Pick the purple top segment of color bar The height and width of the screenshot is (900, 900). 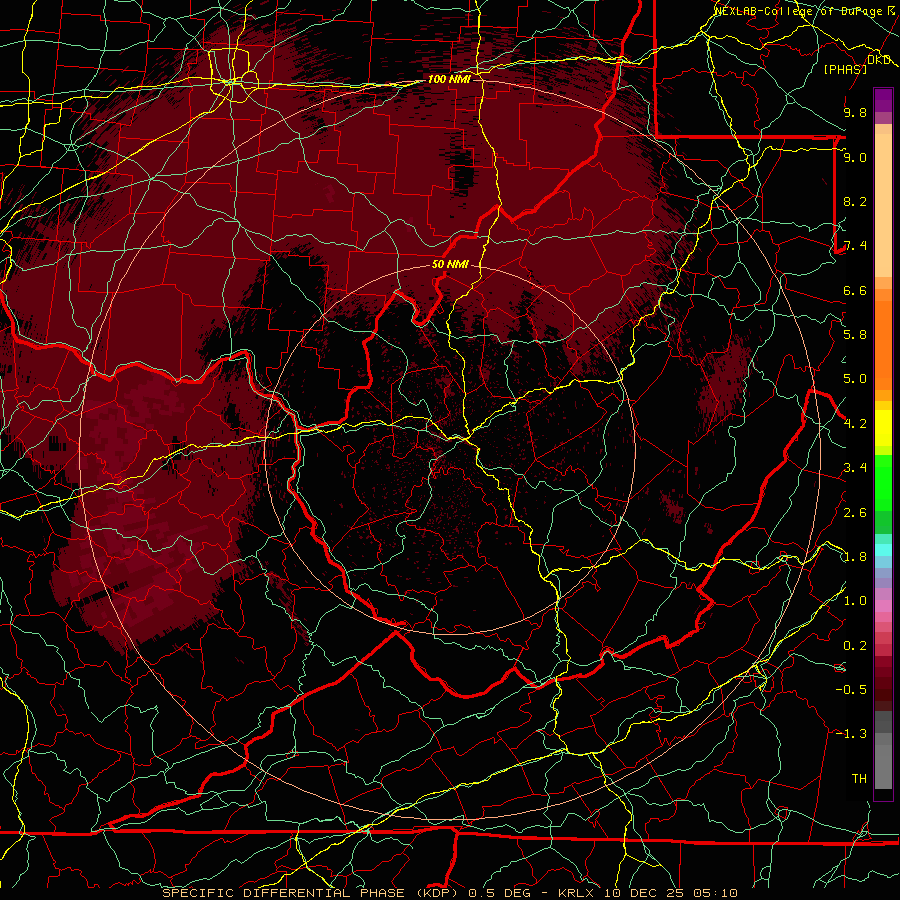pos(883,100)
